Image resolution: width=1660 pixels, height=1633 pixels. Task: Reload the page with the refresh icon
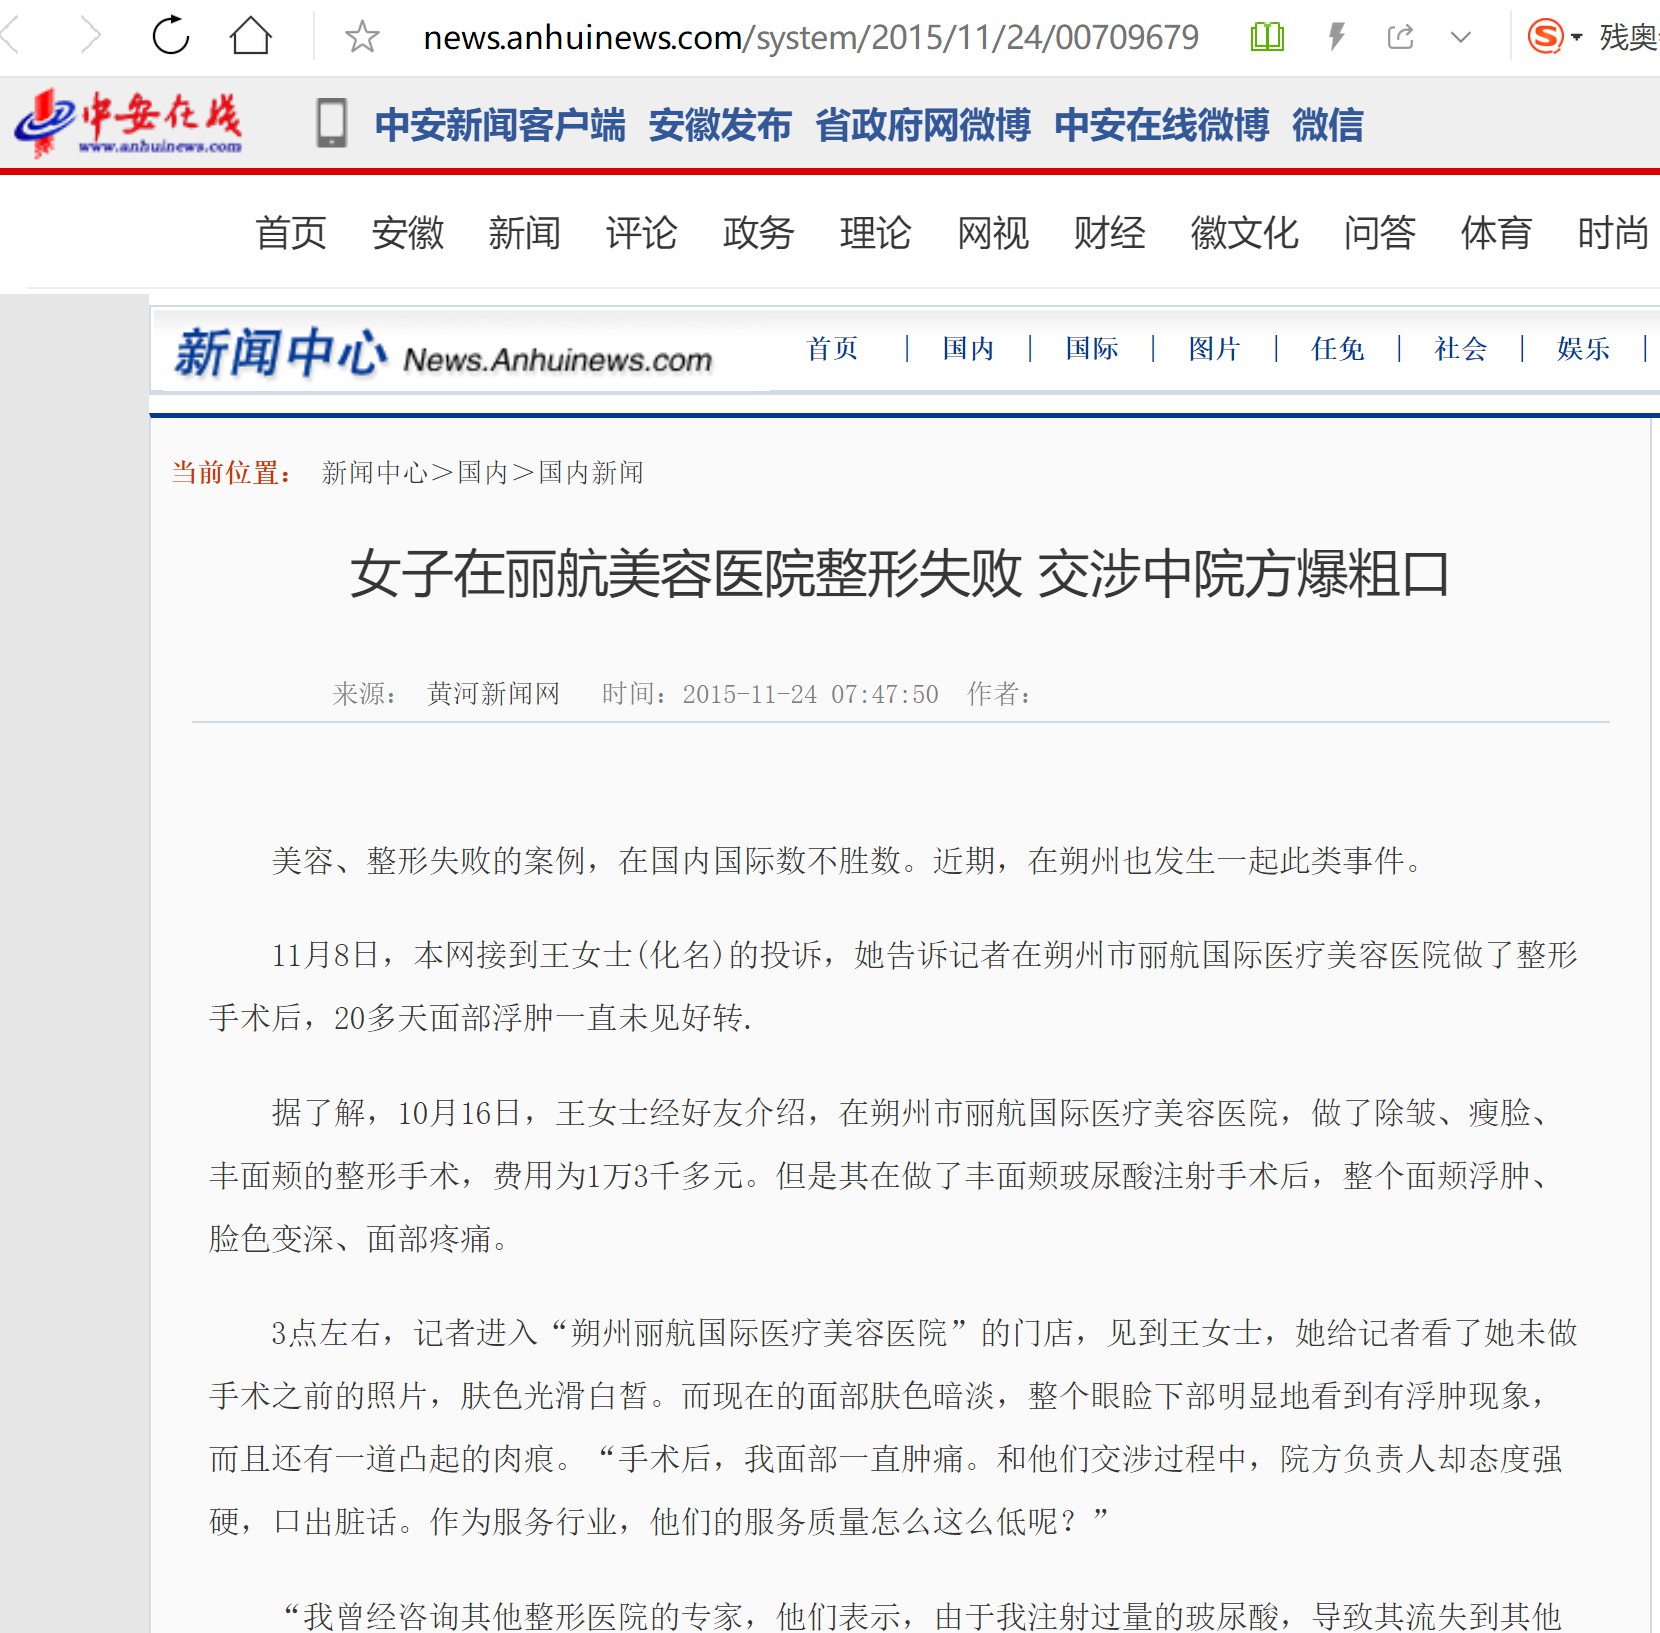coord(171,36)
